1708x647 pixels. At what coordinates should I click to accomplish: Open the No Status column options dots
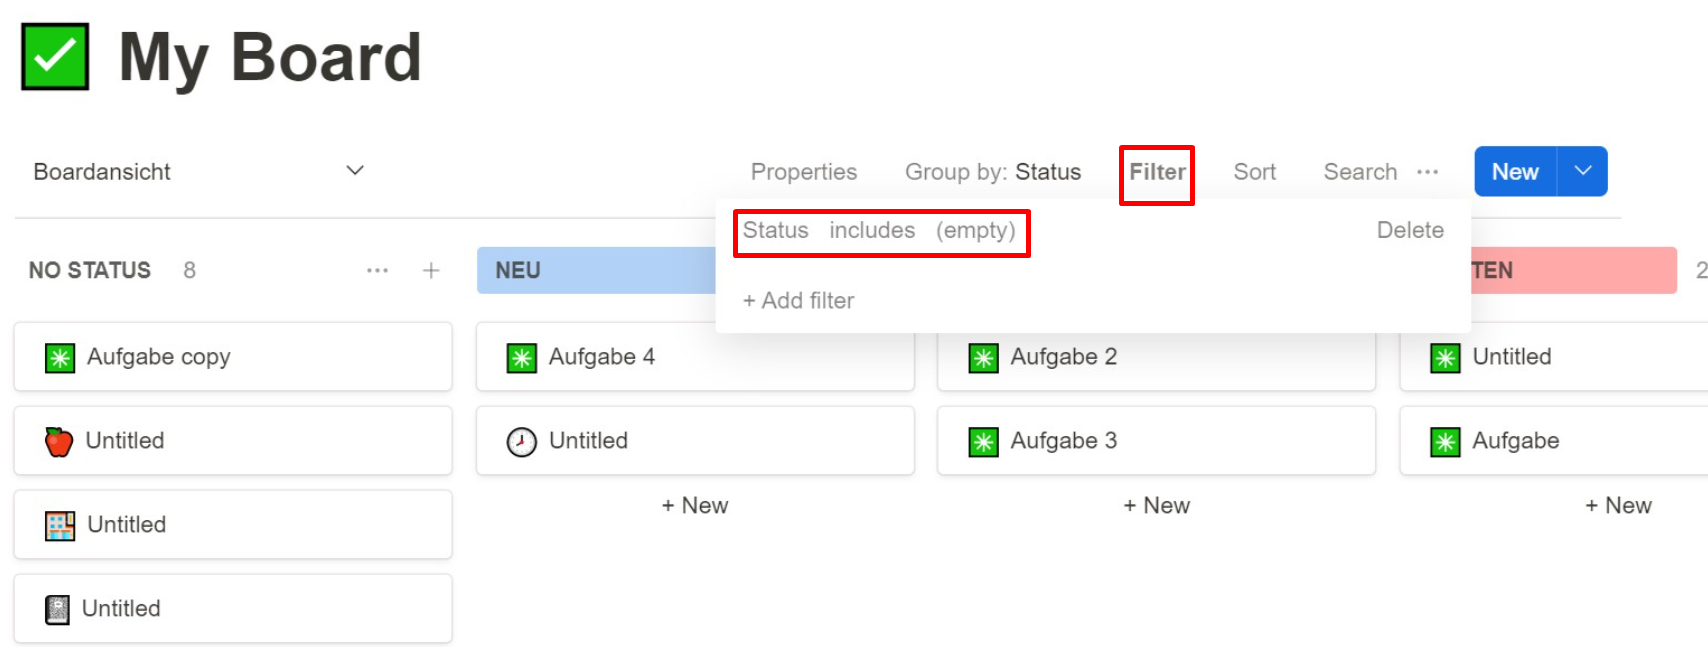(377, 270)
